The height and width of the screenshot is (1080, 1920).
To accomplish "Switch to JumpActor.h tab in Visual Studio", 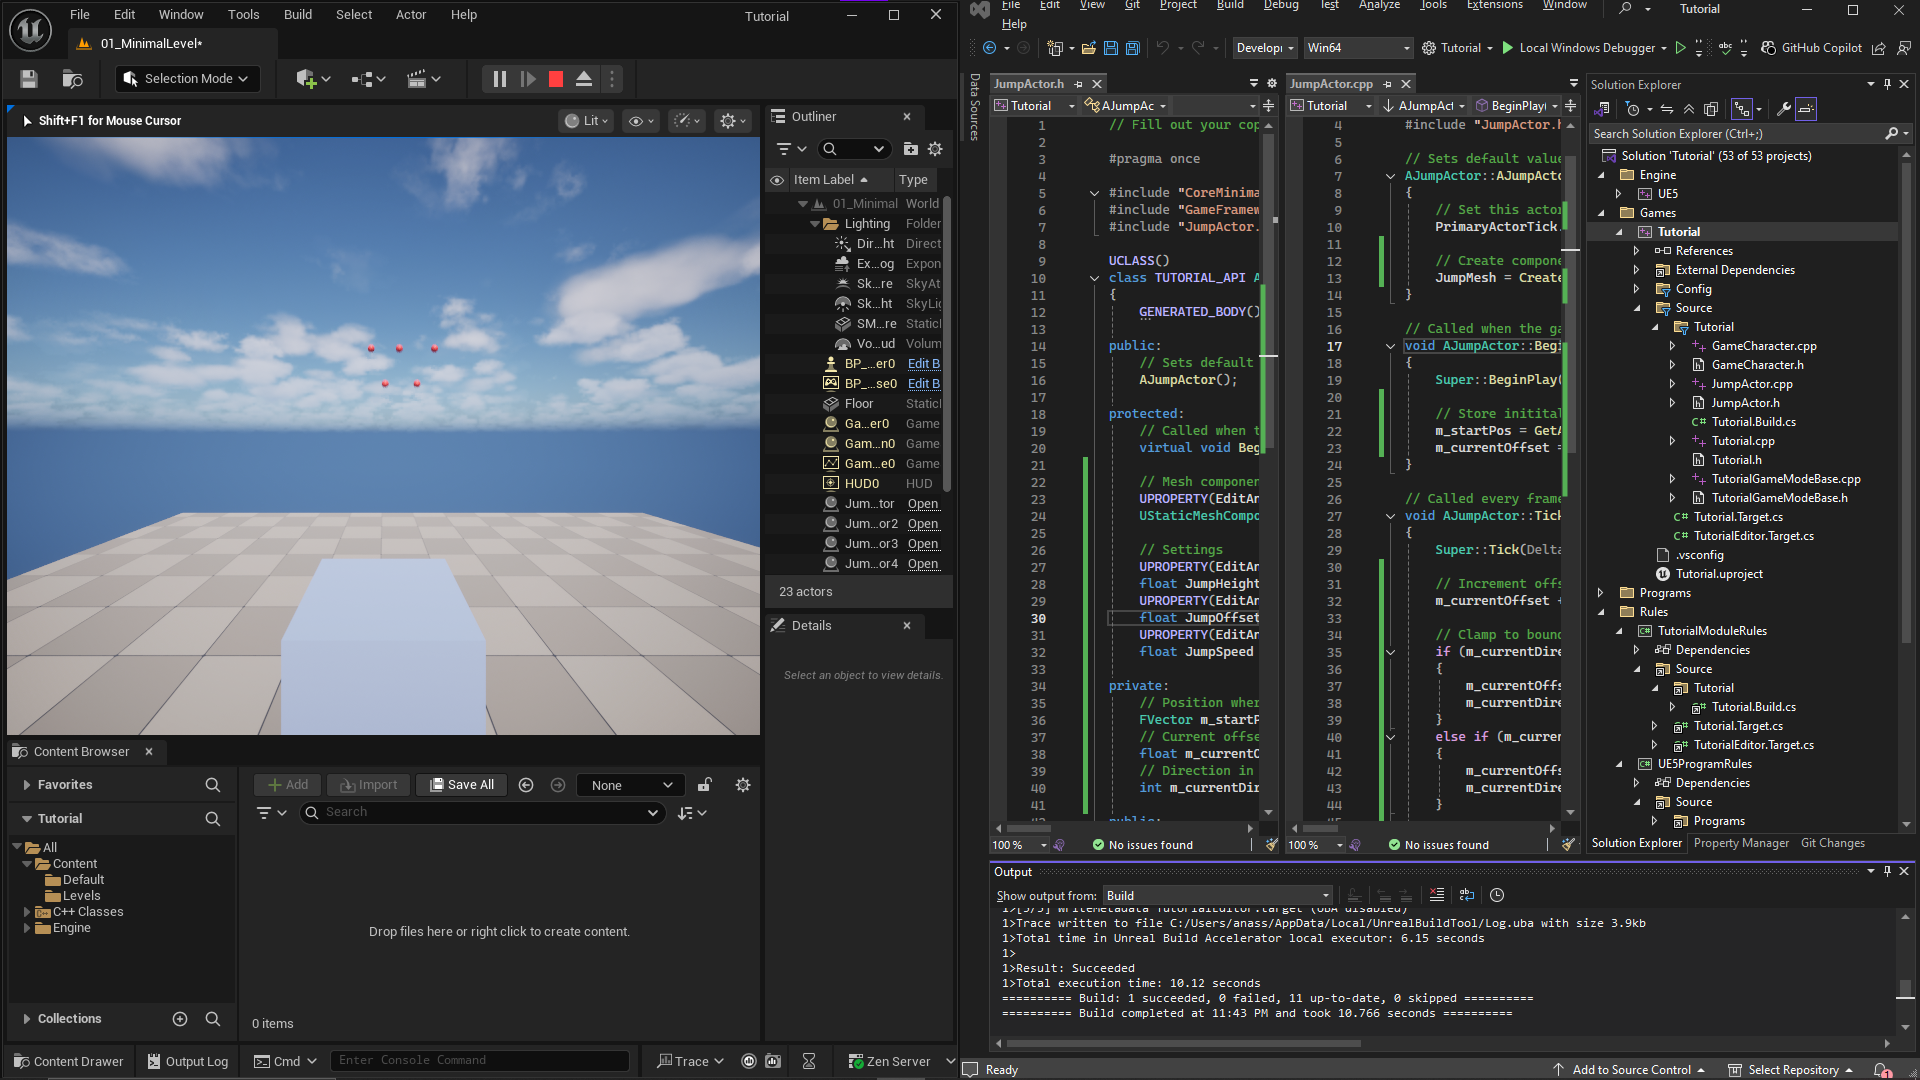I will [x=1029, y=84].
